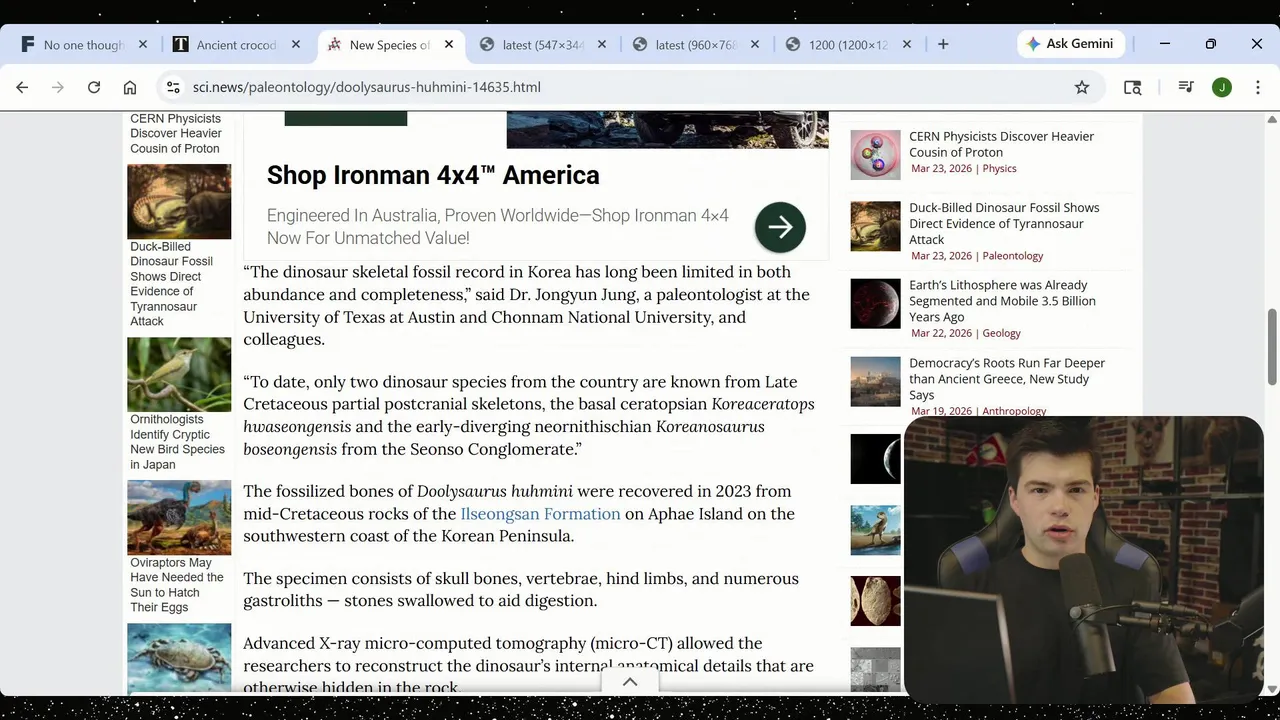Open 'Earth's Lithosphere was Already Segmented' article
This screenshot has height=720, width=1280.
pos(1002,300)
